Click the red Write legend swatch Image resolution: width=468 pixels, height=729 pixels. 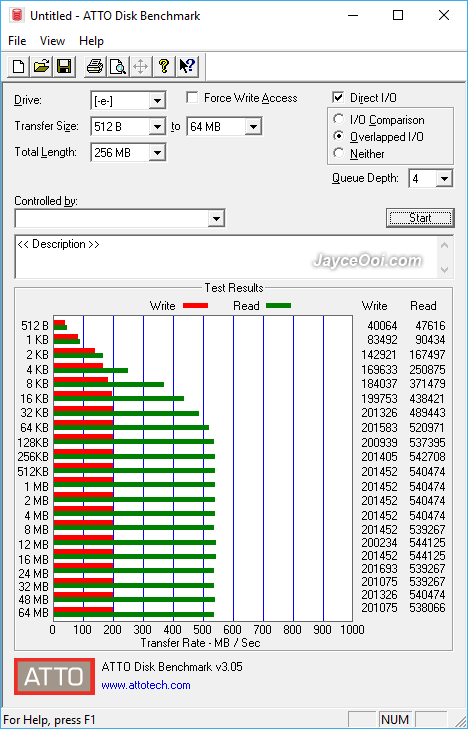pyautogui.click(x=195, y=306)
